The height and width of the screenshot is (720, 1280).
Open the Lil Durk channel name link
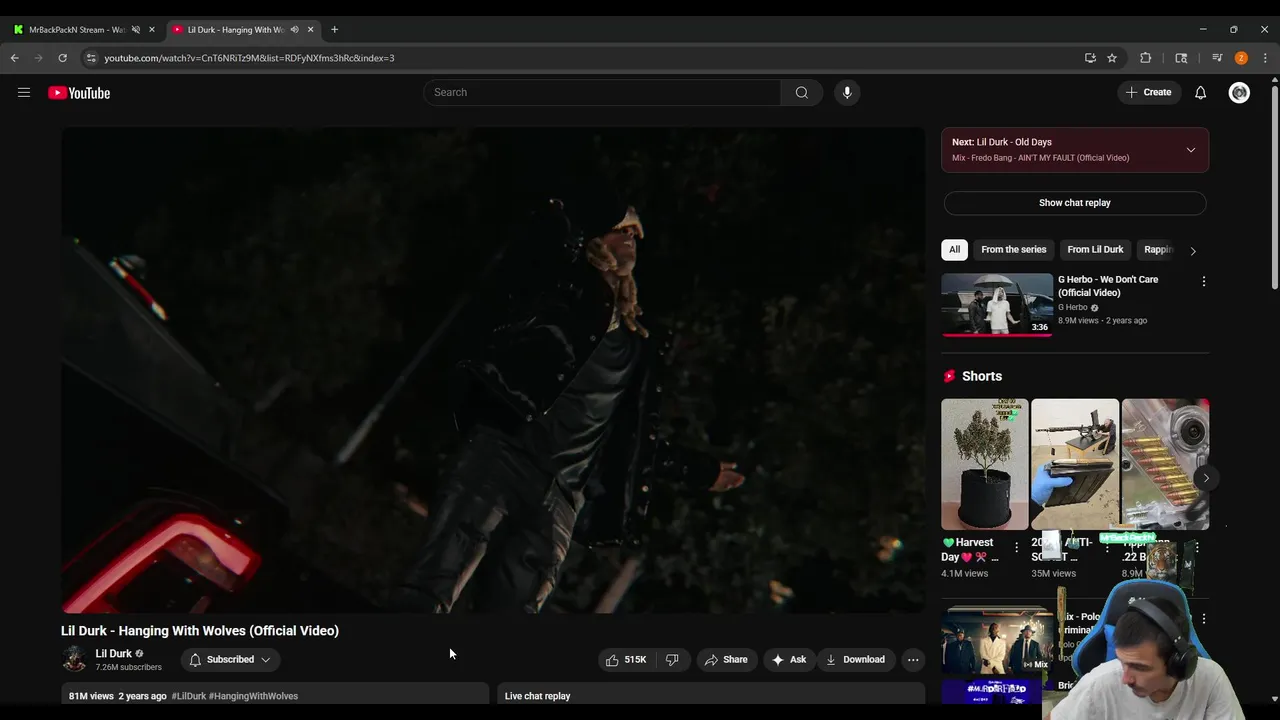113,653
